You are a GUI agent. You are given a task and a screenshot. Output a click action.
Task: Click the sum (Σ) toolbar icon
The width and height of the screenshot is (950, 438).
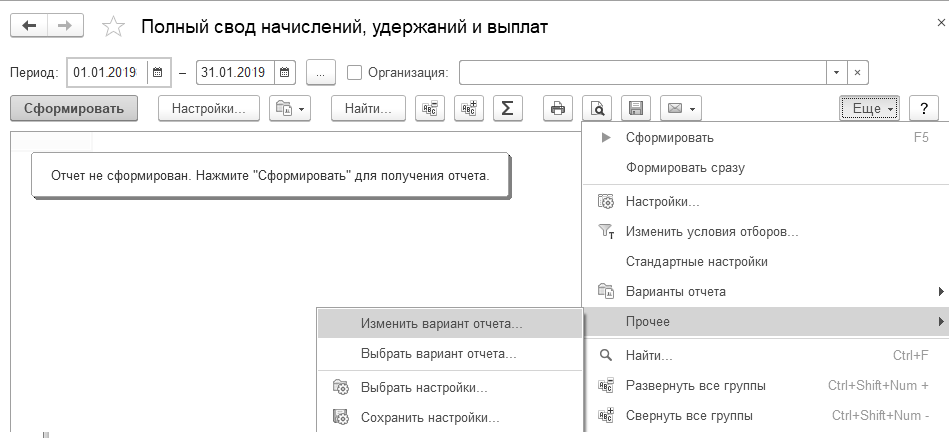pos(507,108)
